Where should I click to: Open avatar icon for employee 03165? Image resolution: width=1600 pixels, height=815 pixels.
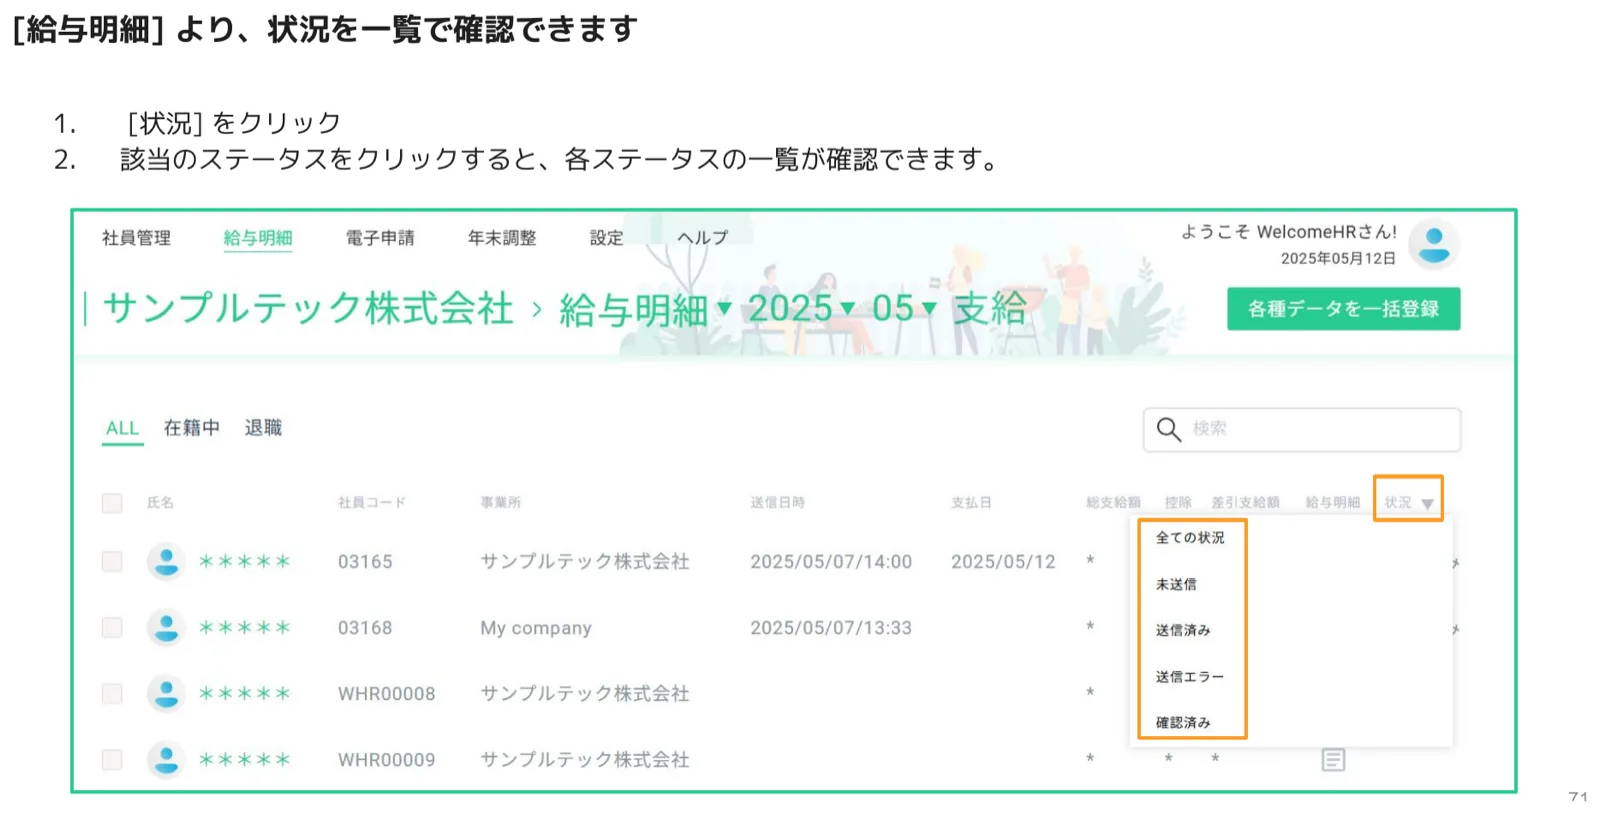(166, 562)
